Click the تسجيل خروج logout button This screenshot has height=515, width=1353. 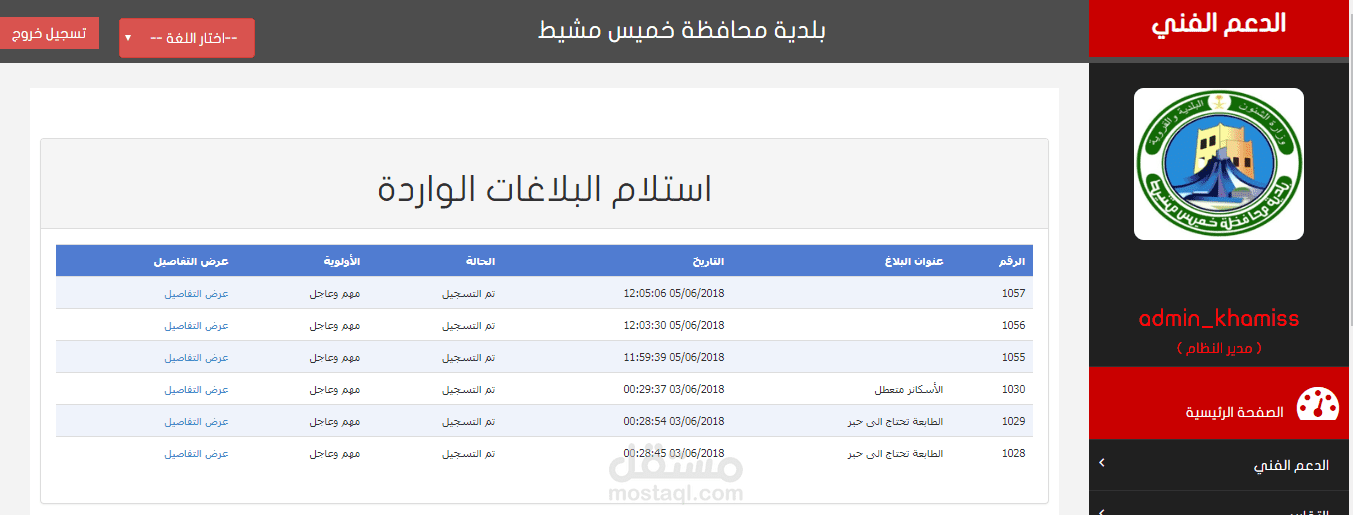(50, 33)
